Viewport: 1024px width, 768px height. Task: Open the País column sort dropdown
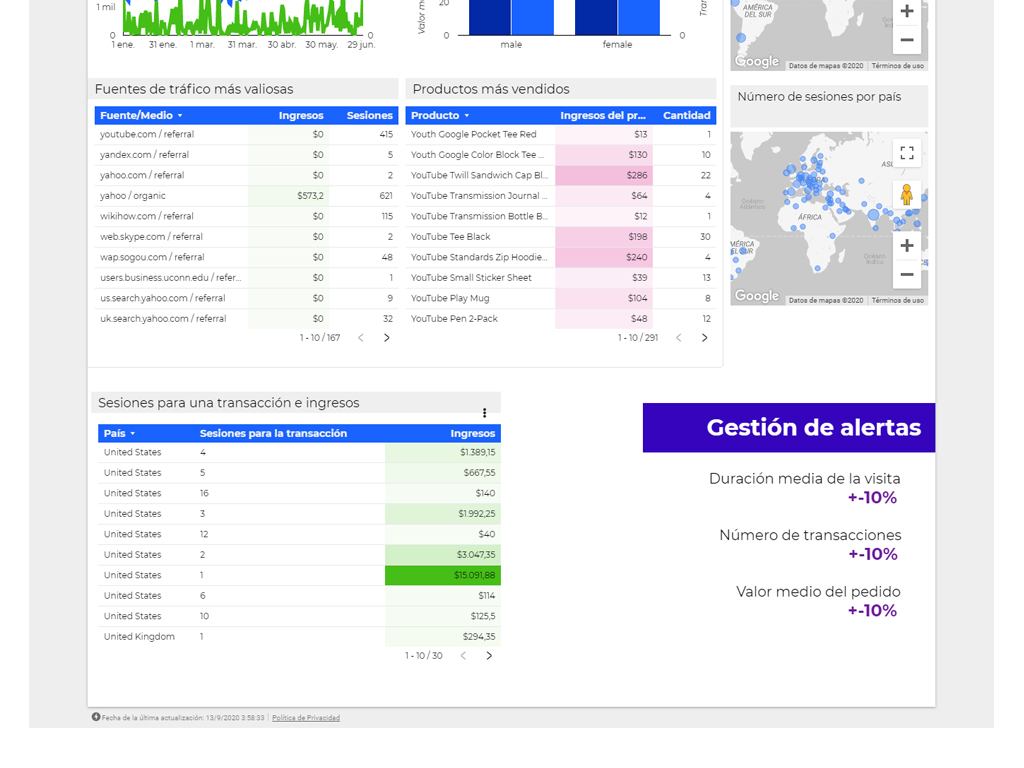click(x=132, y=434)
